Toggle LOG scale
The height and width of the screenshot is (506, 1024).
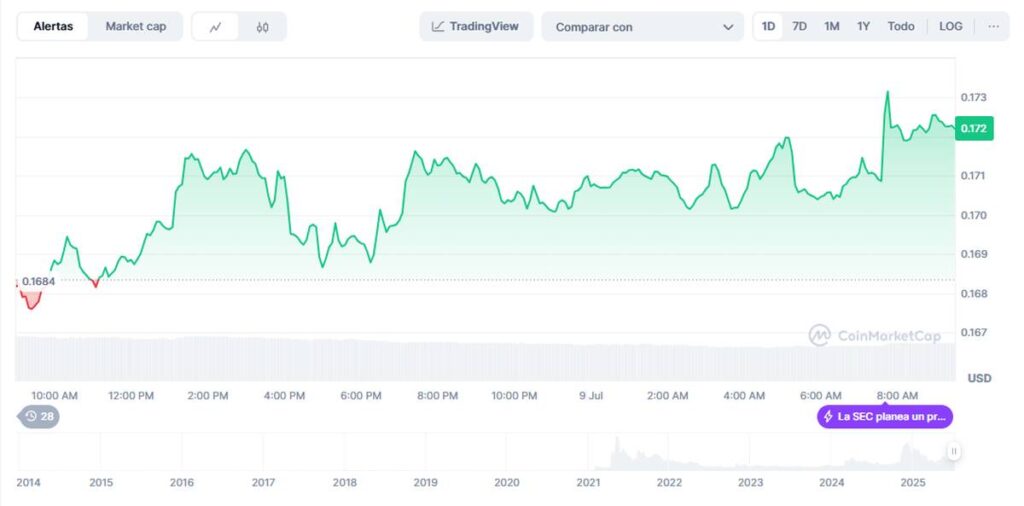(950, 27)
